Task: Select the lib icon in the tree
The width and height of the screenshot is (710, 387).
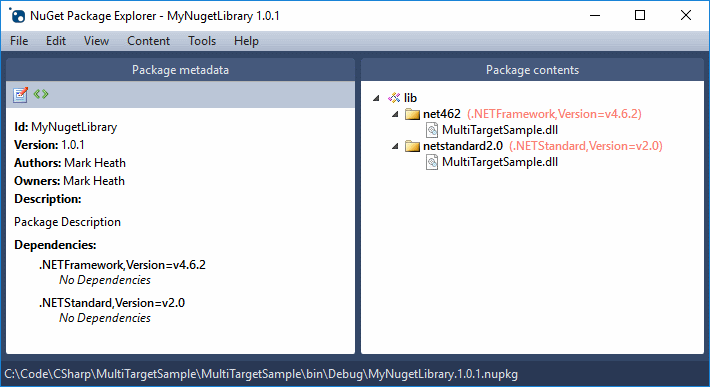Action: [394, 98]
